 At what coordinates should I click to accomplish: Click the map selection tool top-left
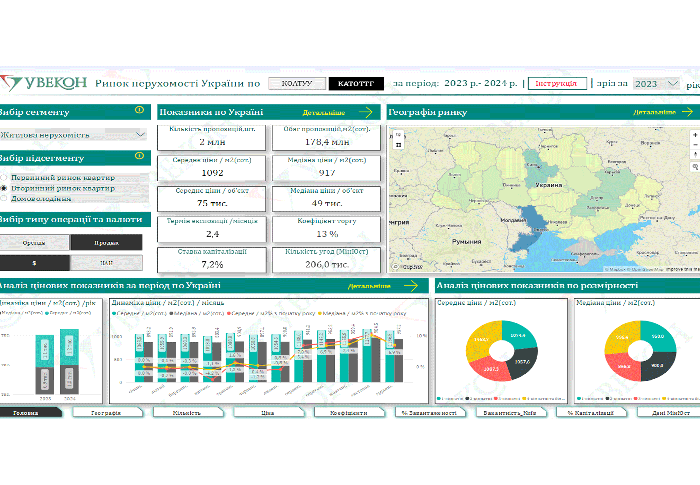click(399, 145)
